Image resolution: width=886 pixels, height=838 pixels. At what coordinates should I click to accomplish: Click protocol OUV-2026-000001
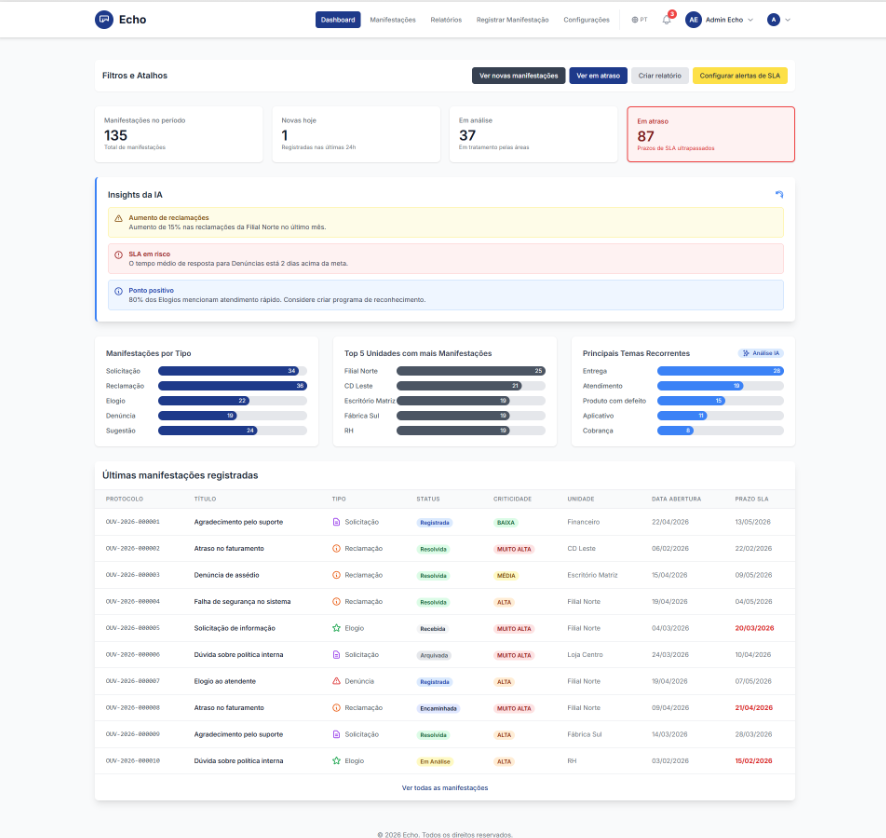point(133,522)
